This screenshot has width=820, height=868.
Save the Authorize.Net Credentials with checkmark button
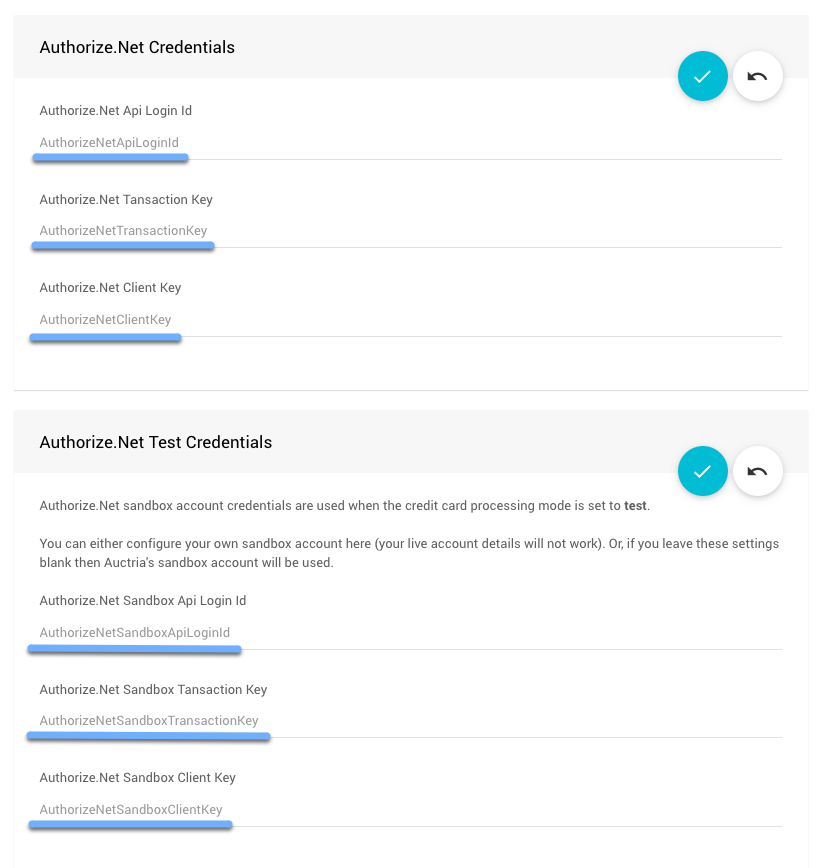coord(702,76)
